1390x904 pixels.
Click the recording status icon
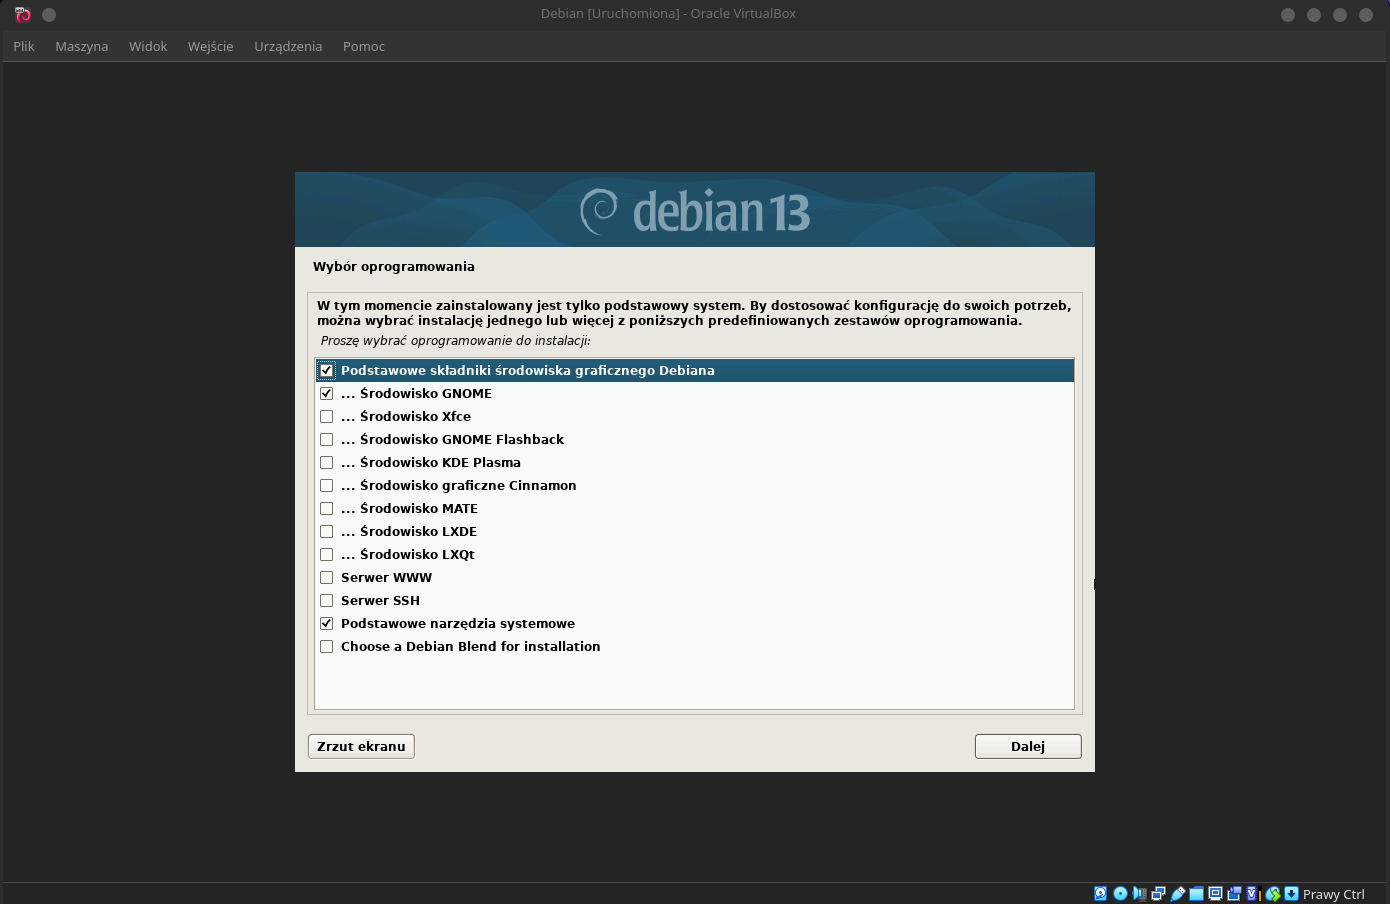coord(1234,893)
